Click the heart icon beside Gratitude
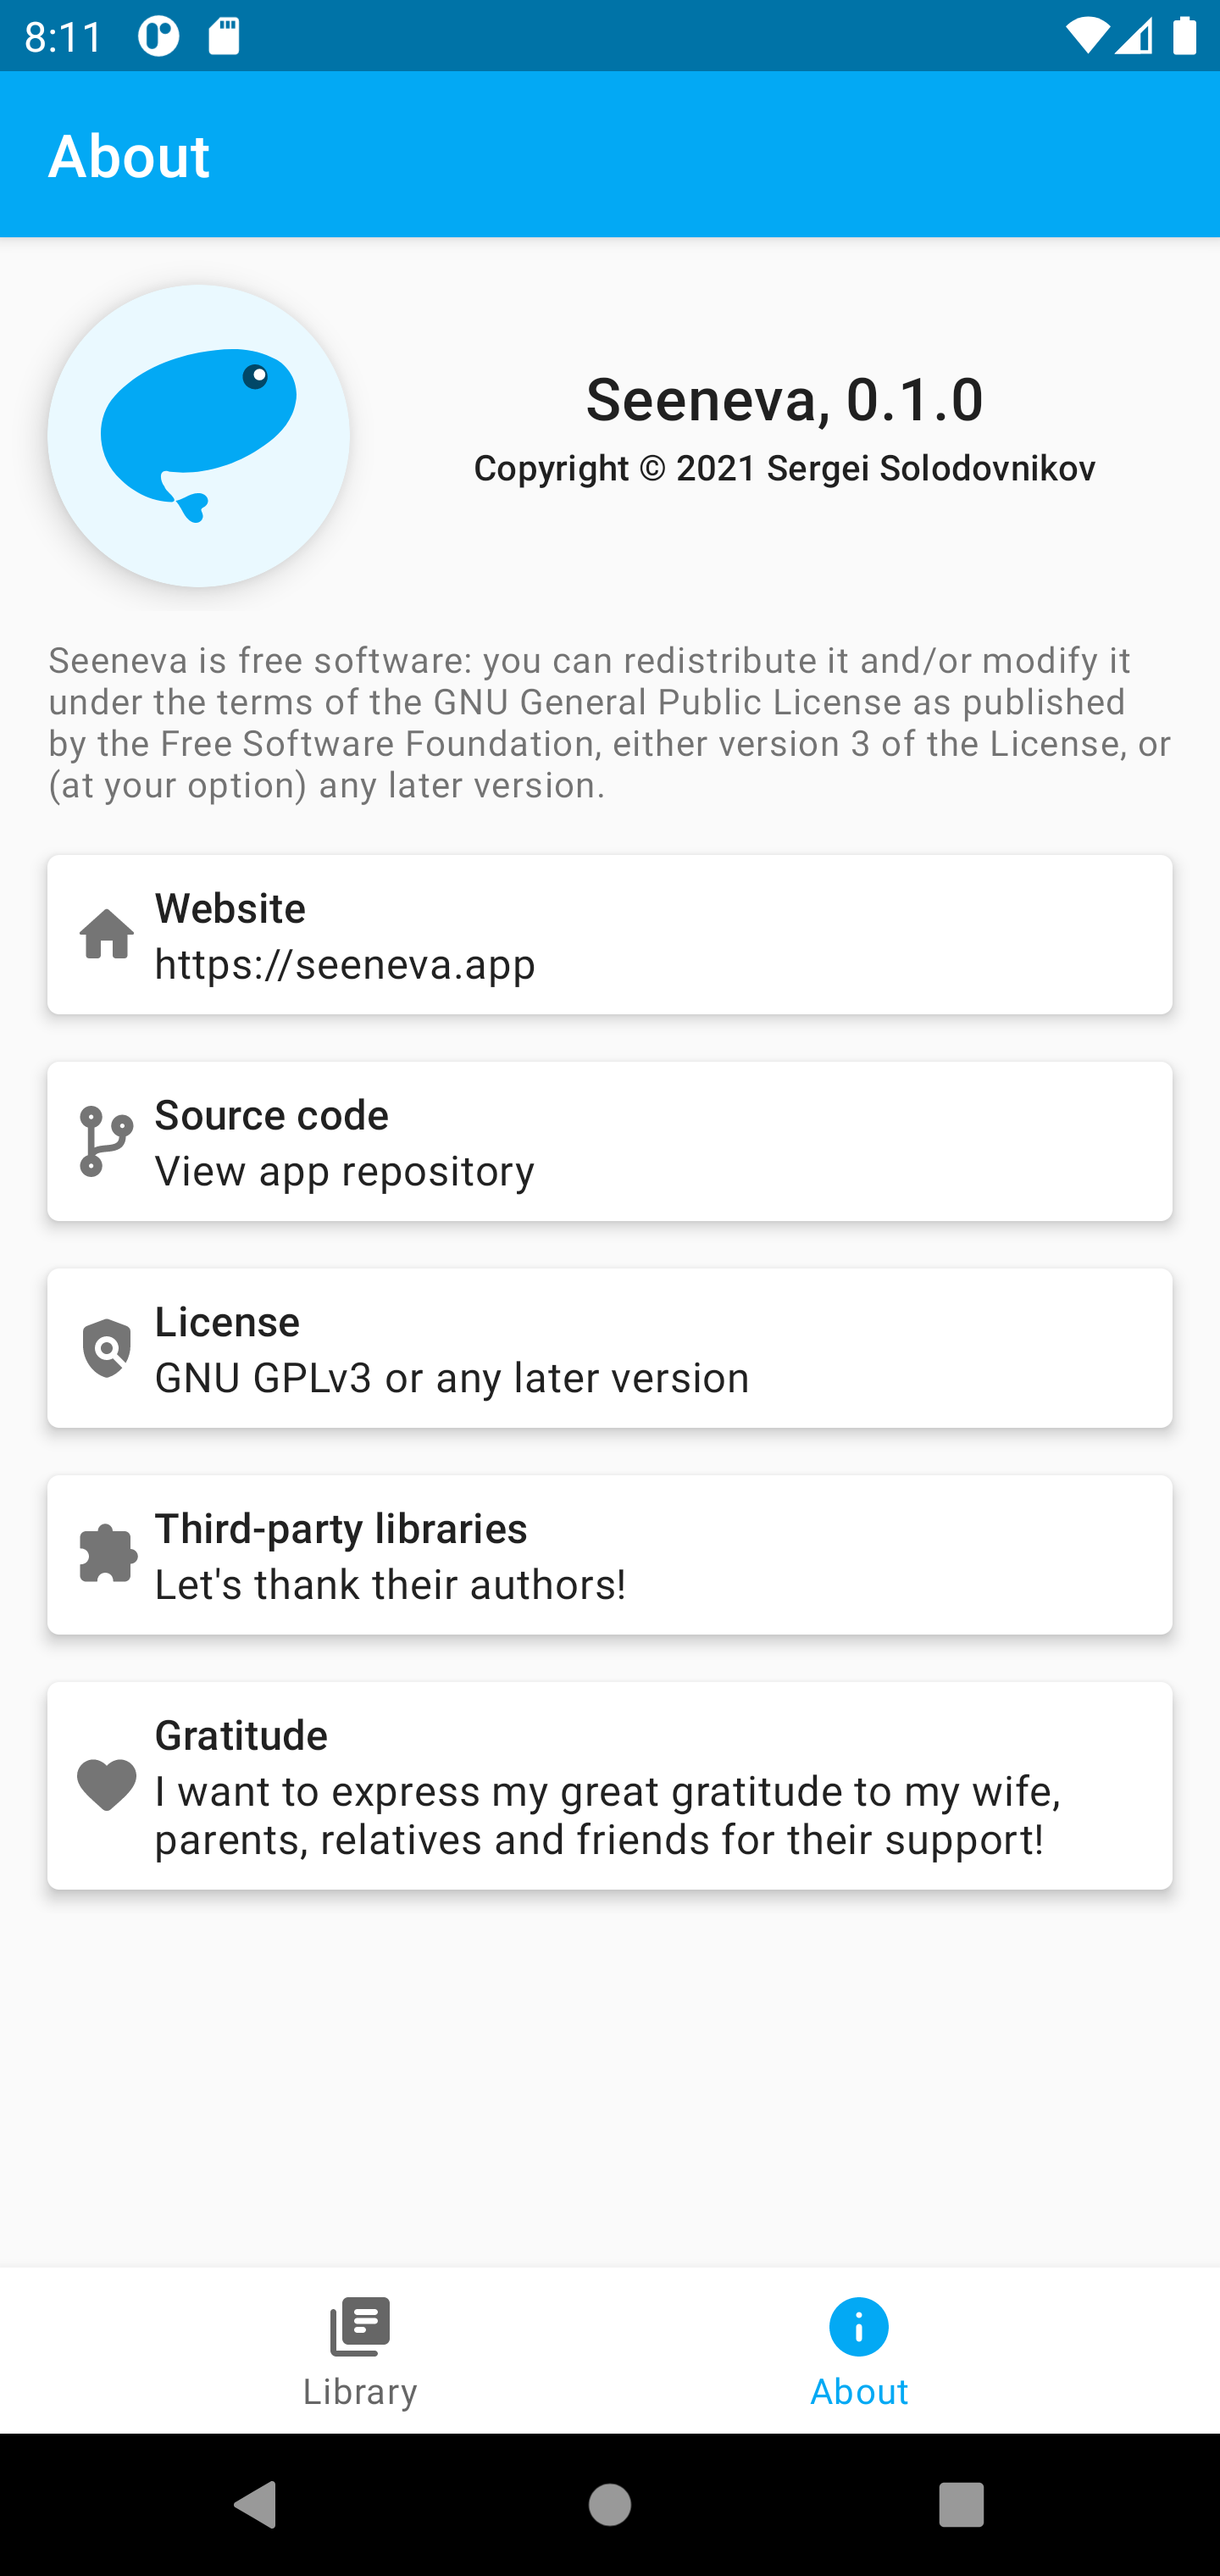Viewport: 1220px width, 2576px height. [106, 1785]
